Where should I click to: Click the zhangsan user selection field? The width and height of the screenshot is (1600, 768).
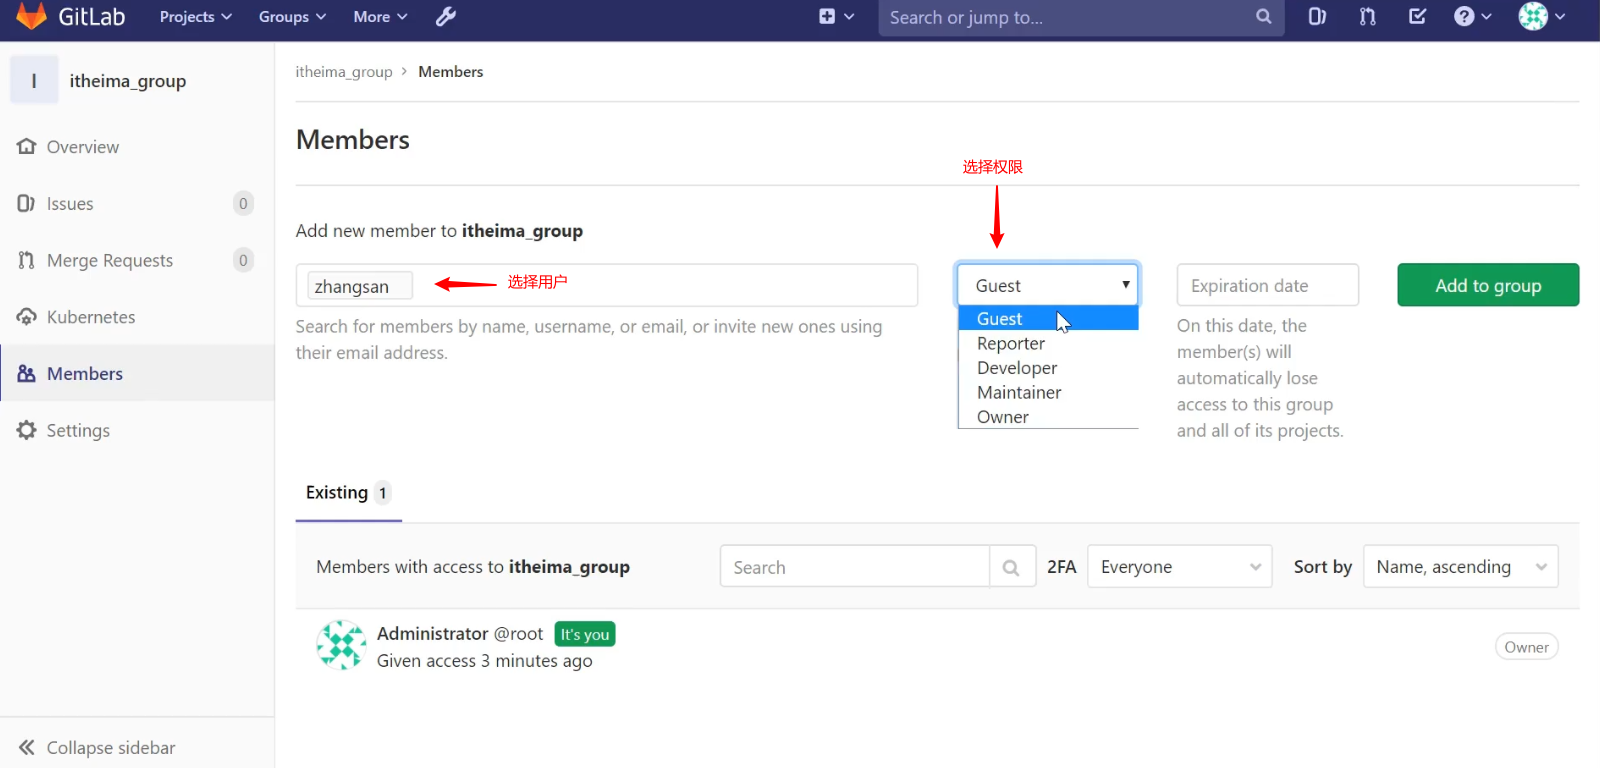tap(607, 285)
